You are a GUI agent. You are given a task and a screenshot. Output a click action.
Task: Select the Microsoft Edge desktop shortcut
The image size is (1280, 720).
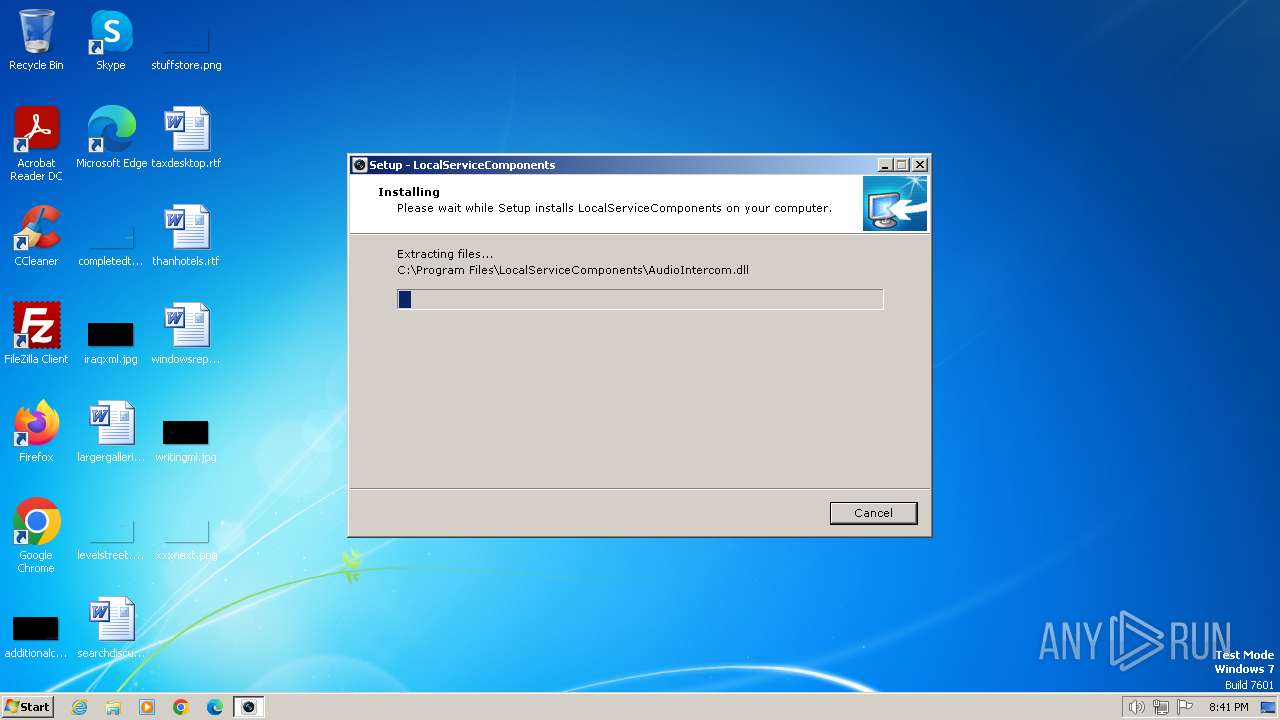coord(111,138)
